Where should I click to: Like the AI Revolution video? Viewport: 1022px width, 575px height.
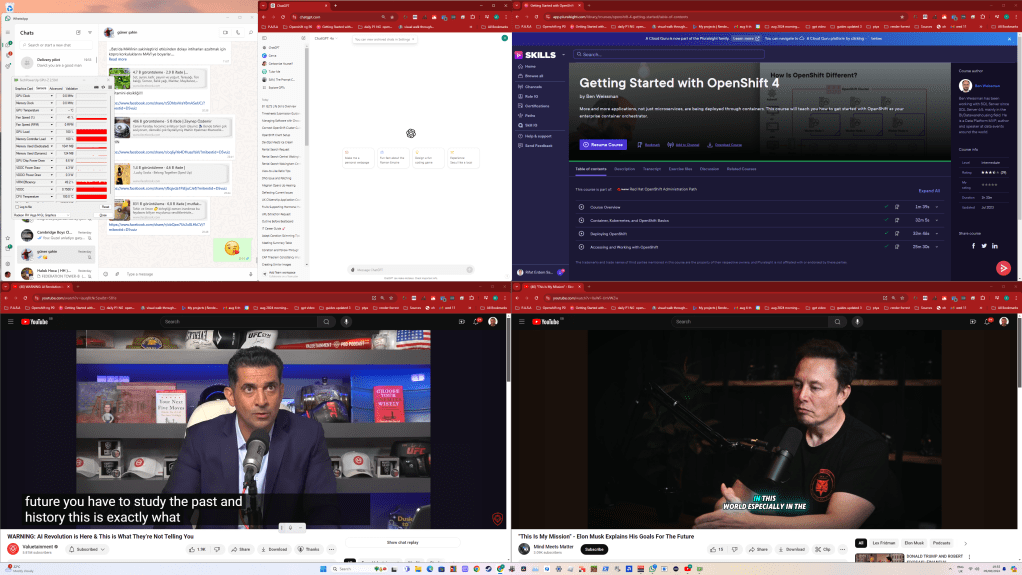197,549
